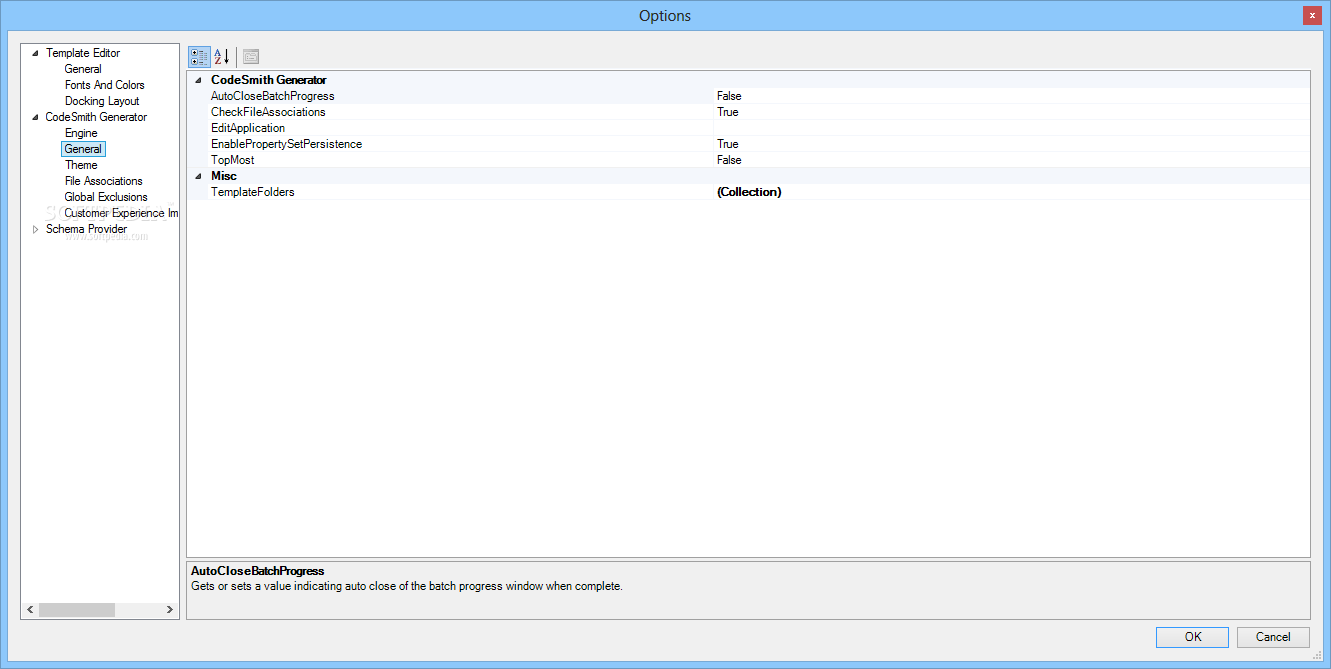Open Customer Experience settings item
The image size is (1331, 669).
coord(121,213)
